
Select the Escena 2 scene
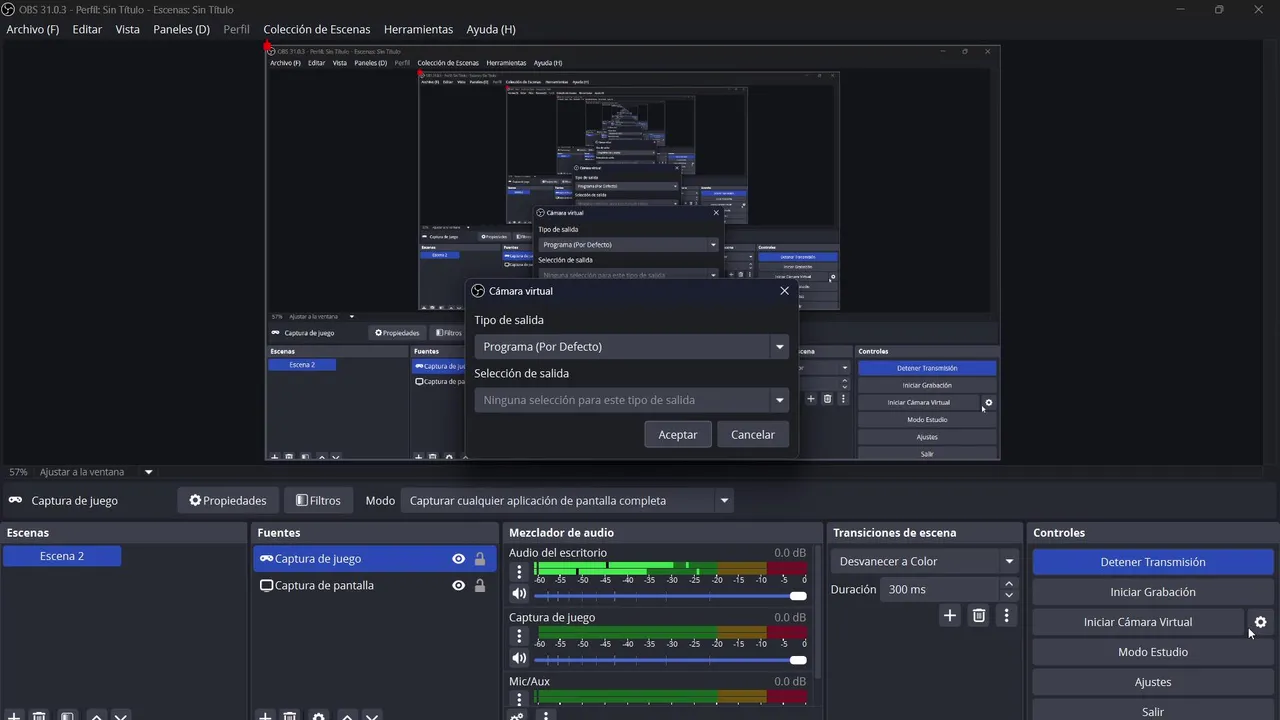(62, 556)
